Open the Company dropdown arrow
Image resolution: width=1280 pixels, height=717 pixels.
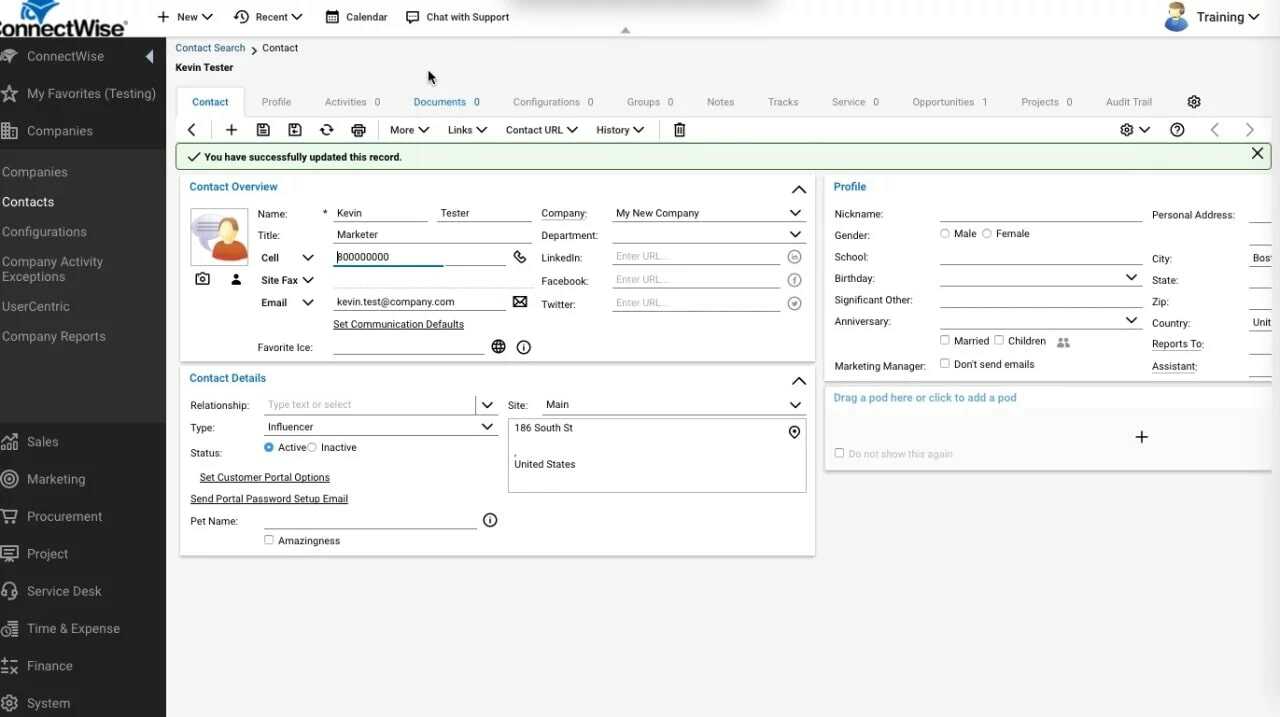pyautogui.click(x=795, y=213)
